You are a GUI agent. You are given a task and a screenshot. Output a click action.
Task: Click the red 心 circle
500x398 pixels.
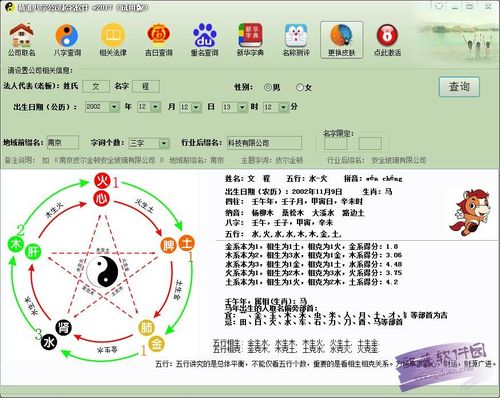pos(102,198)
